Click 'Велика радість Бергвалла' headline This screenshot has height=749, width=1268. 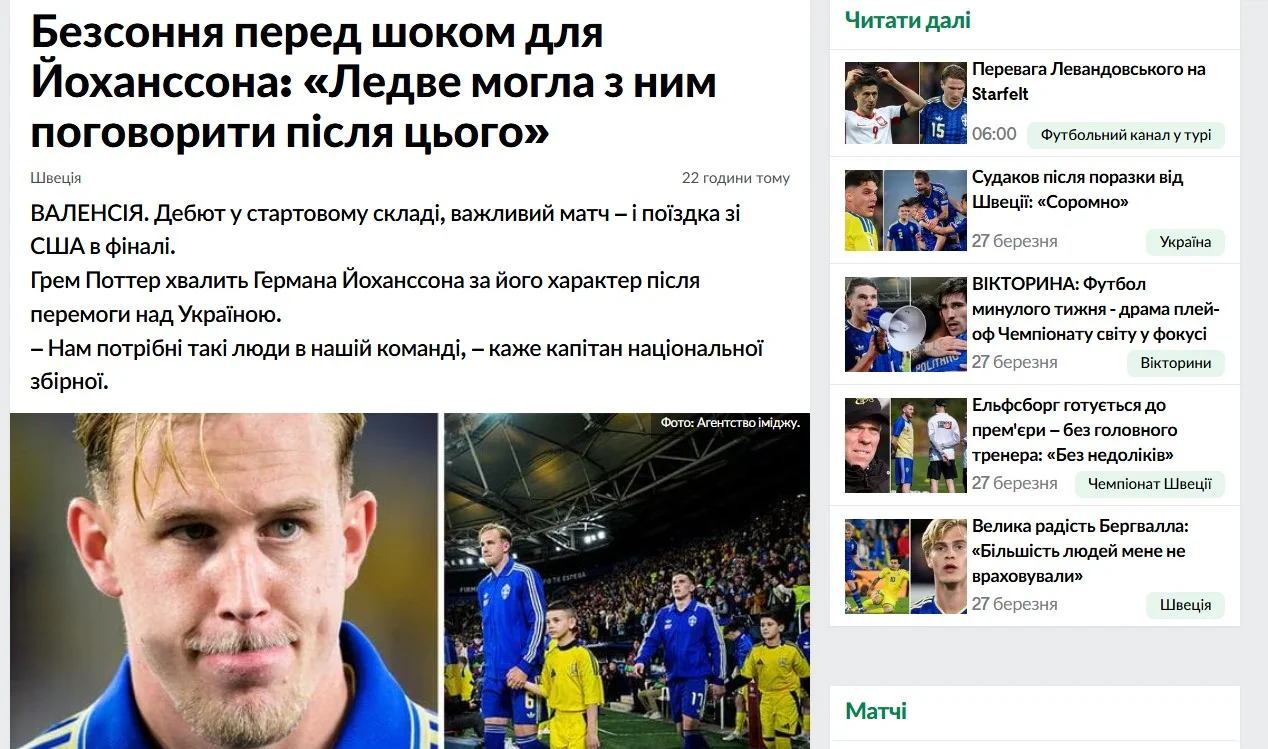point(1080,551)
